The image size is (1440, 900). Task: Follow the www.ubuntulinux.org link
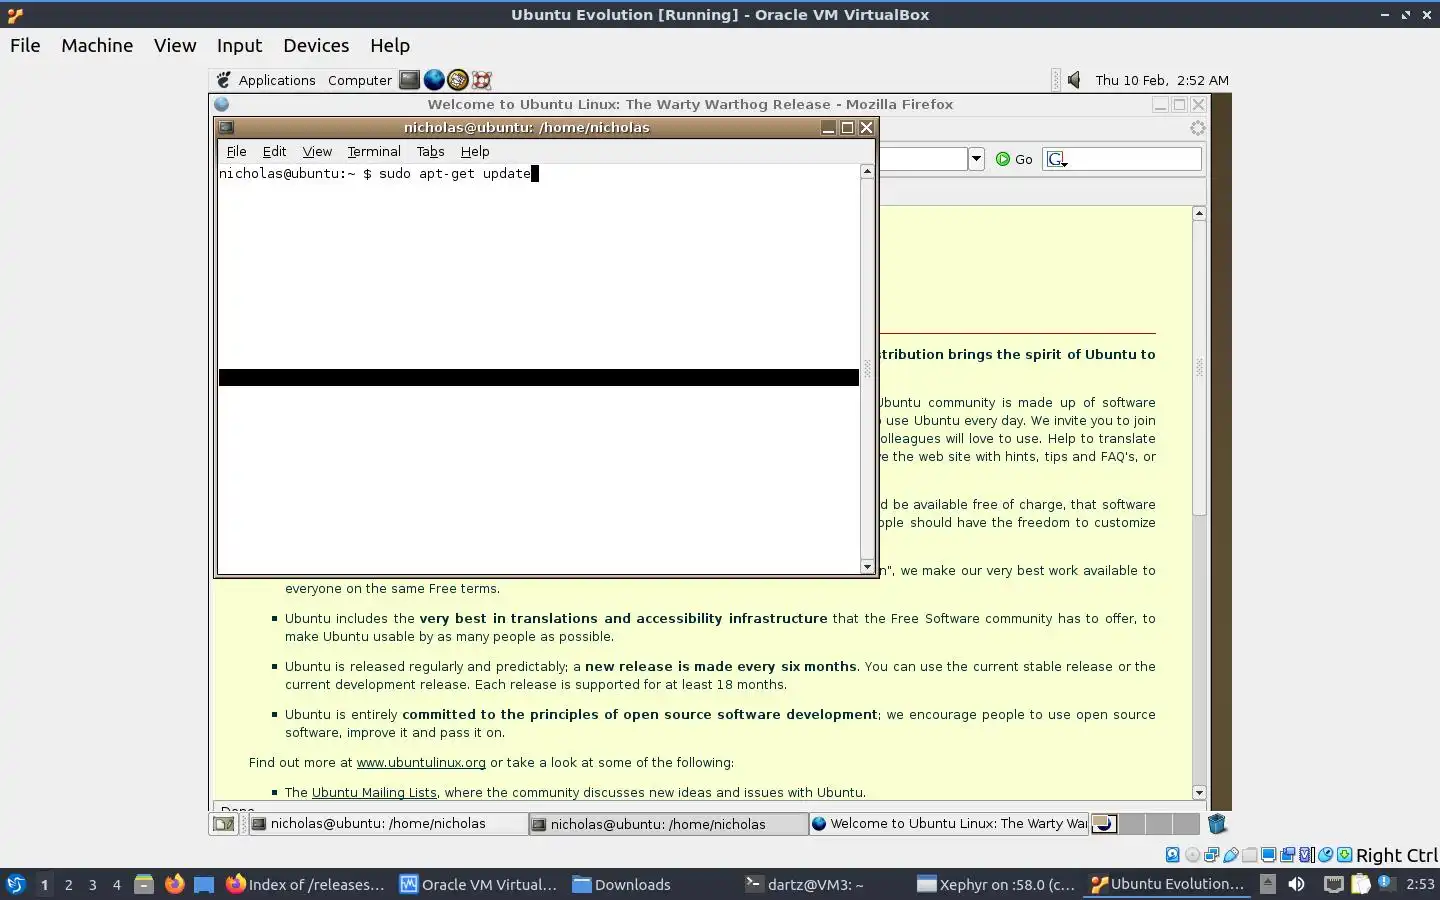(x=421, y=762)
